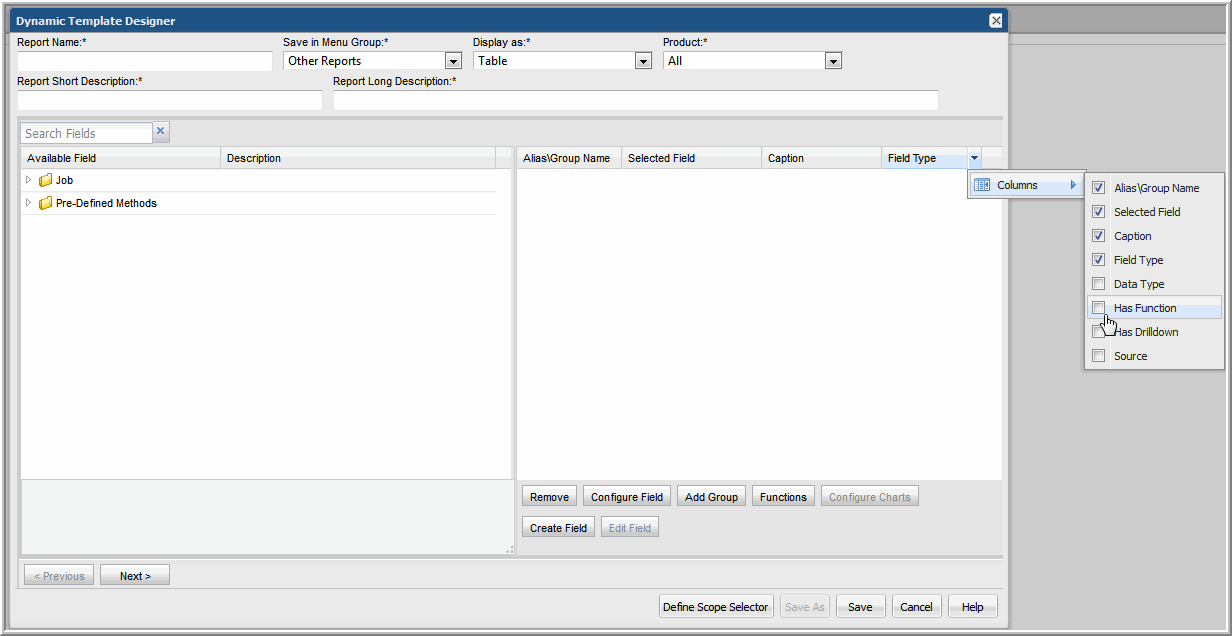Open the Product dropdown
Image resolution: width=1232 pixels, height=636 pixels.
coord(833,61)
